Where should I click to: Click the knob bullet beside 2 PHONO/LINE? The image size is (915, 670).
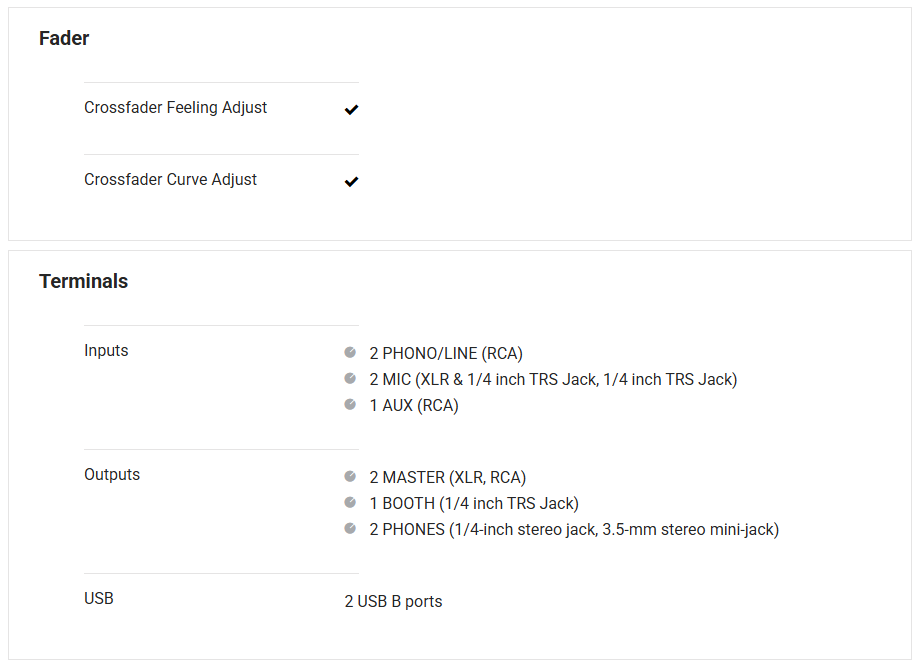[x=350, y=352]
